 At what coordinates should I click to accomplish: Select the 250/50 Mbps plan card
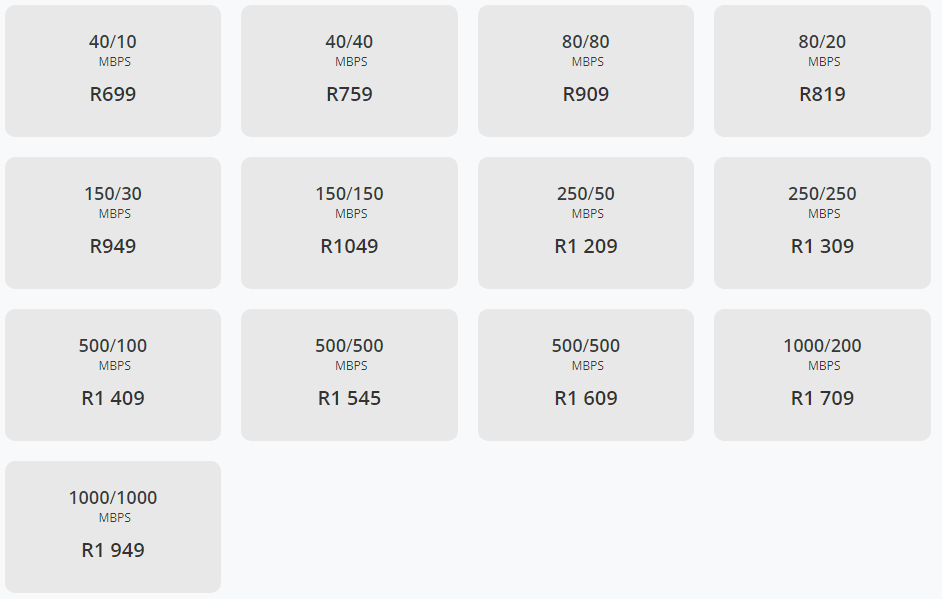(586, 222)
